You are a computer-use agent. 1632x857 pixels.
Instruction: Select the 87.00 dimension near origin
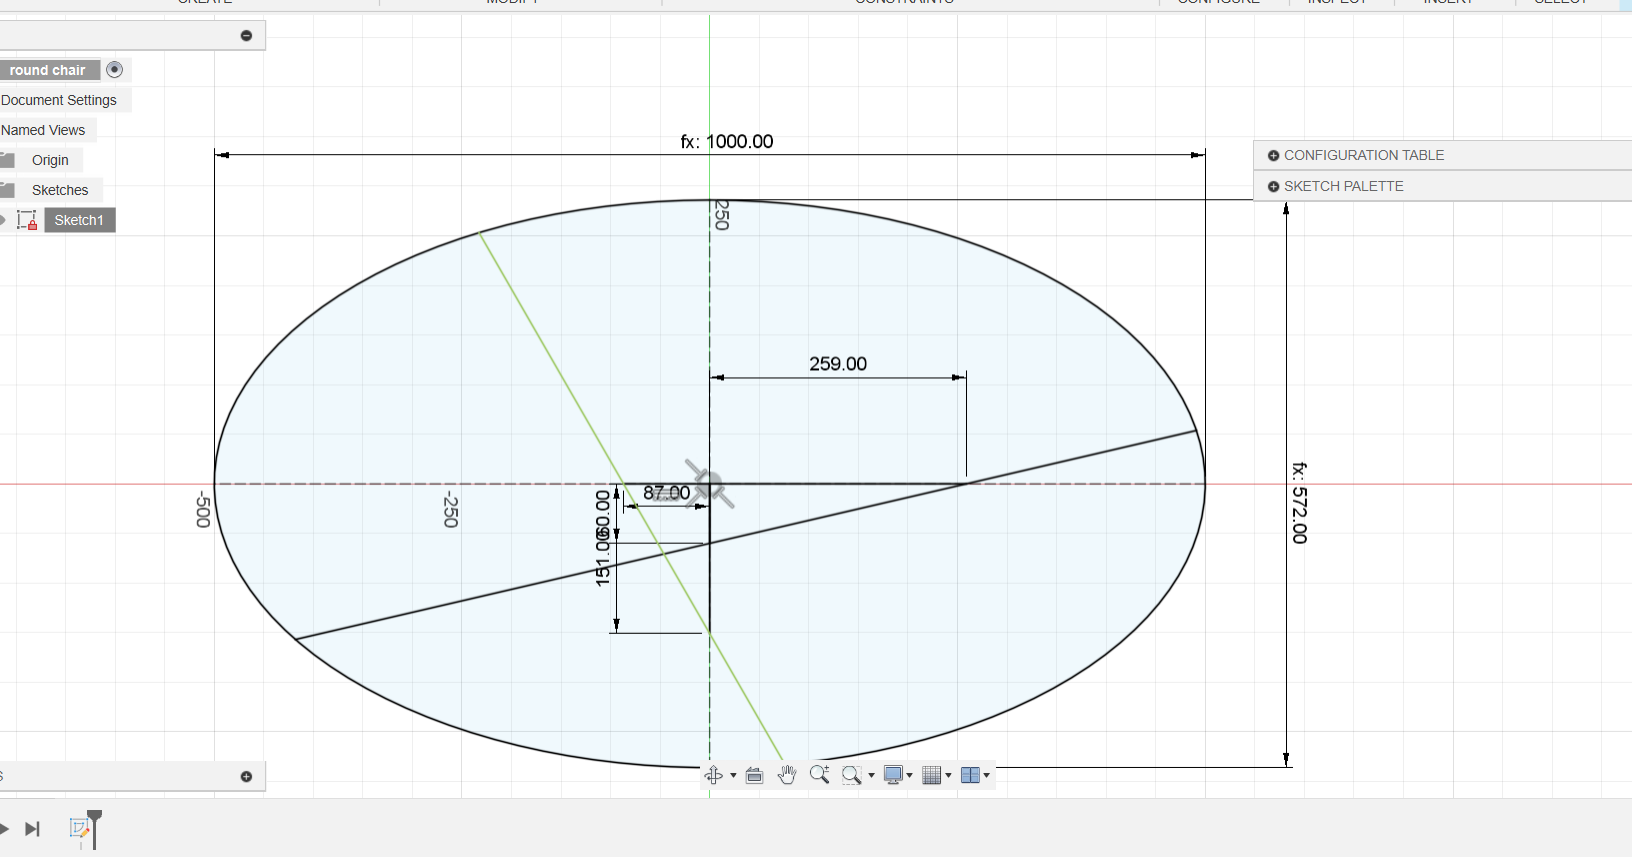coord(666,493)
